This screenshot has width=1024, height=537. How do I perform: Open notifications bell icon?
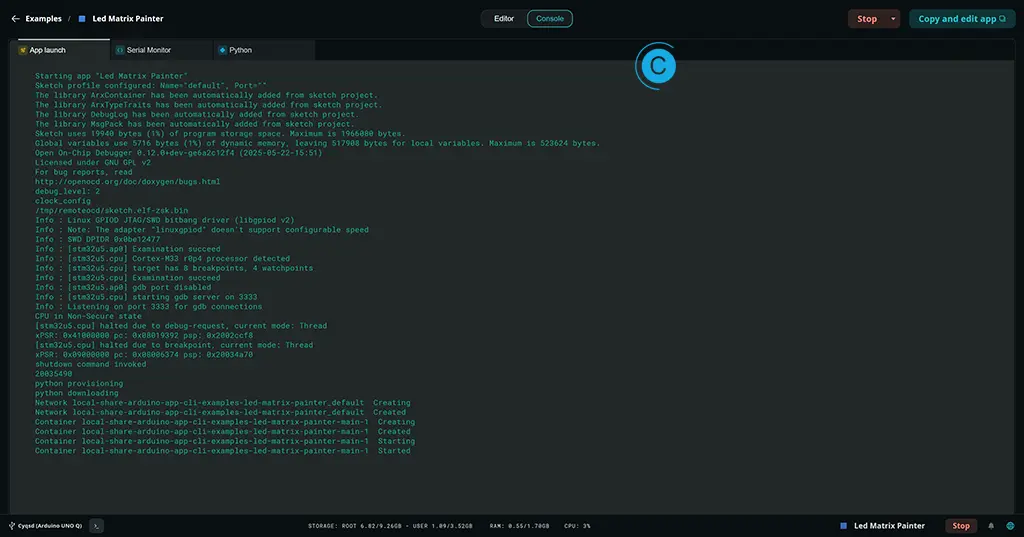(991, 526)
